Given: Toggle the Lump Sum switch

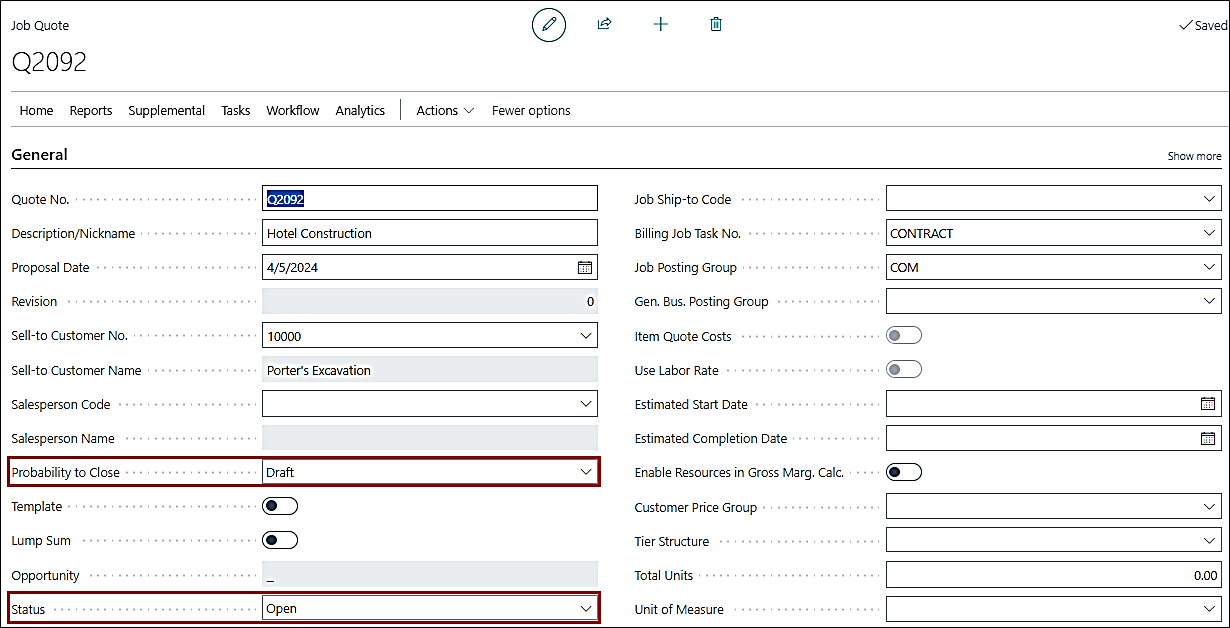Looking at the screenshot, I should (x=280, y=540).
